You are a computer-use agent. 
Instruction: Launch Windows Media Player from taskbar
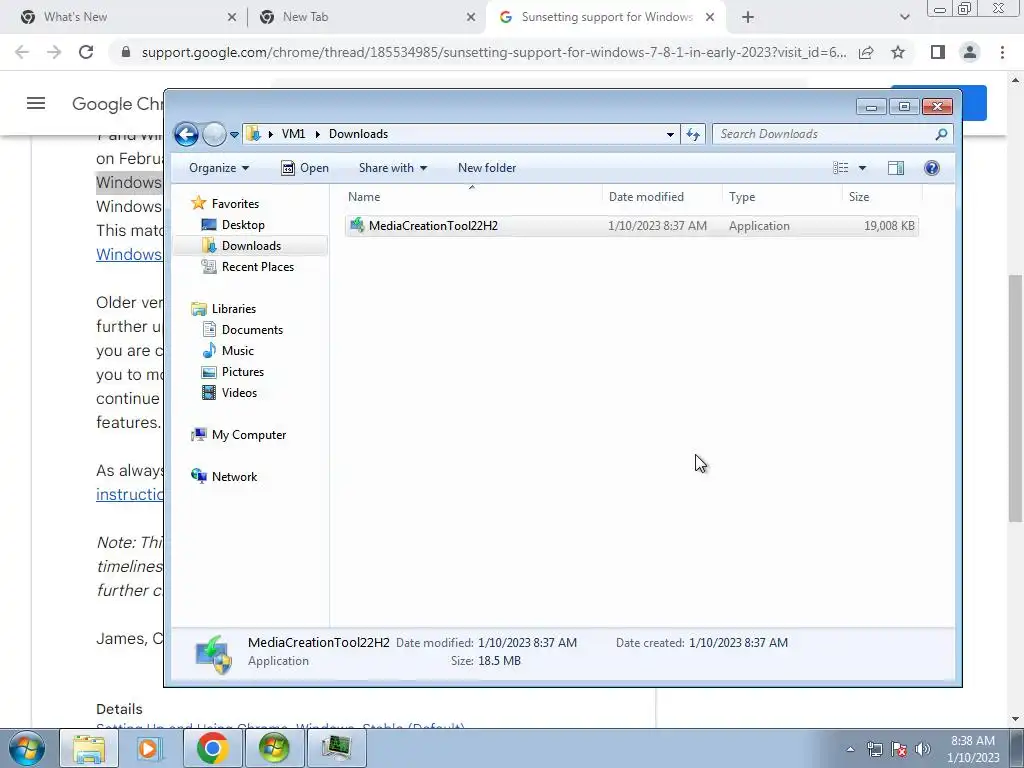(150, 748)
